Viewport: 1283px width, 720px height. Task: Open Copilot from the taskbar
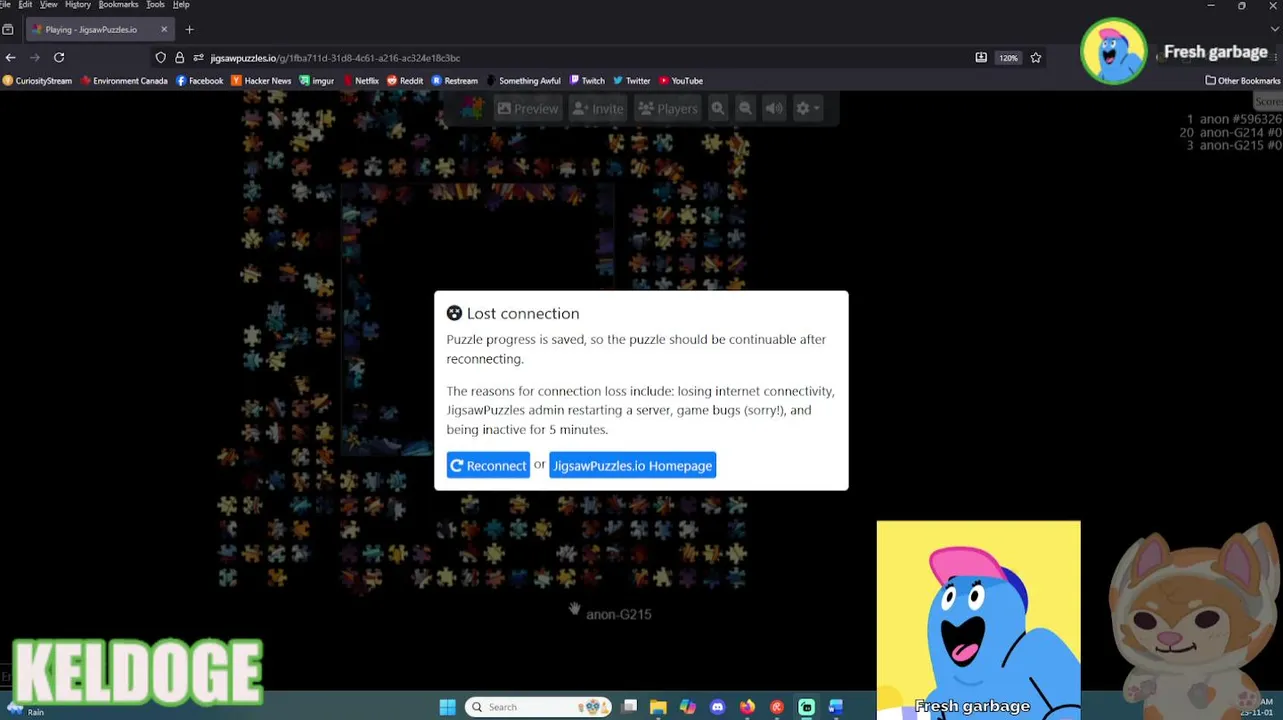tap(688, 707)
